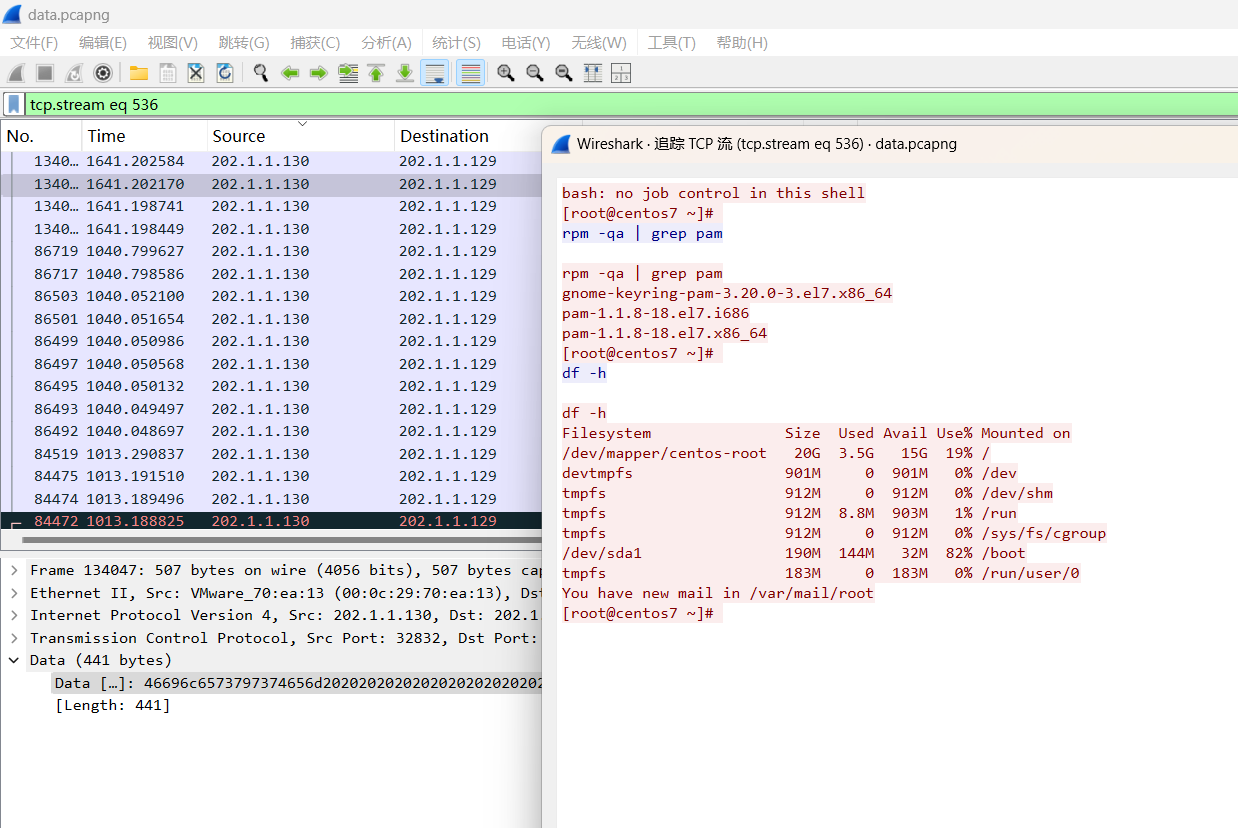Select packet row with time 1641.198741
1238x828 pixels.
271,206
